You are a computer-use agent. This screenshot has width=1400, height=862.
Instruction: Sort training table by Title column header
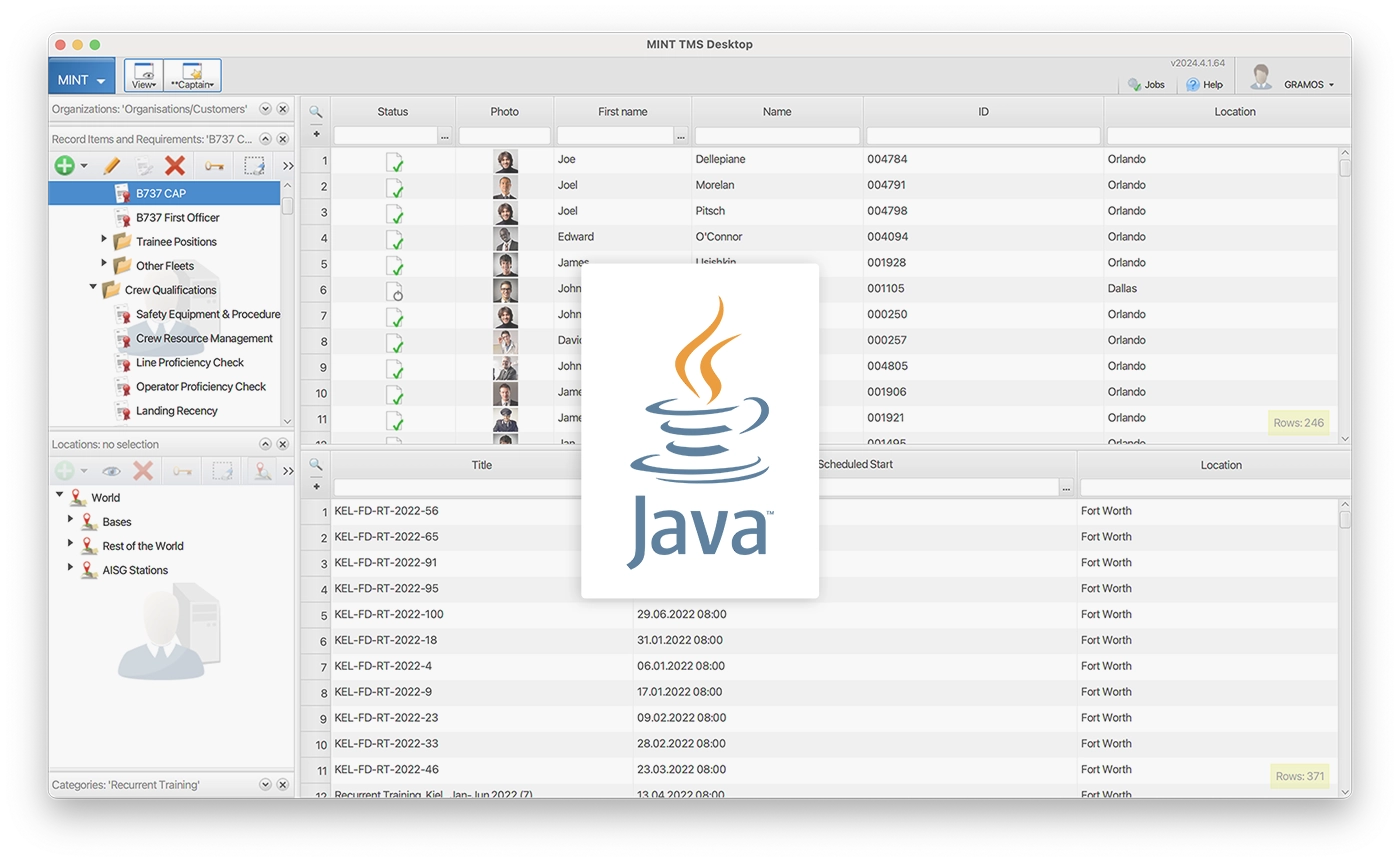click(482, 465)
